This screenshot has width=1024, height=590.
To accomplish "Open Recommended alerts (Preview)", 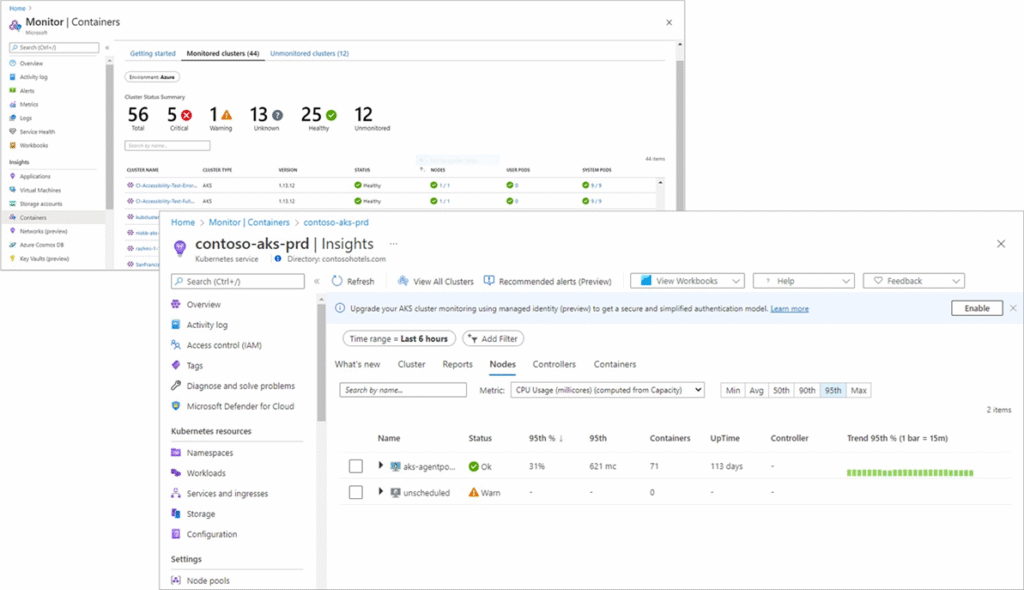I will (x=547, y=281).
